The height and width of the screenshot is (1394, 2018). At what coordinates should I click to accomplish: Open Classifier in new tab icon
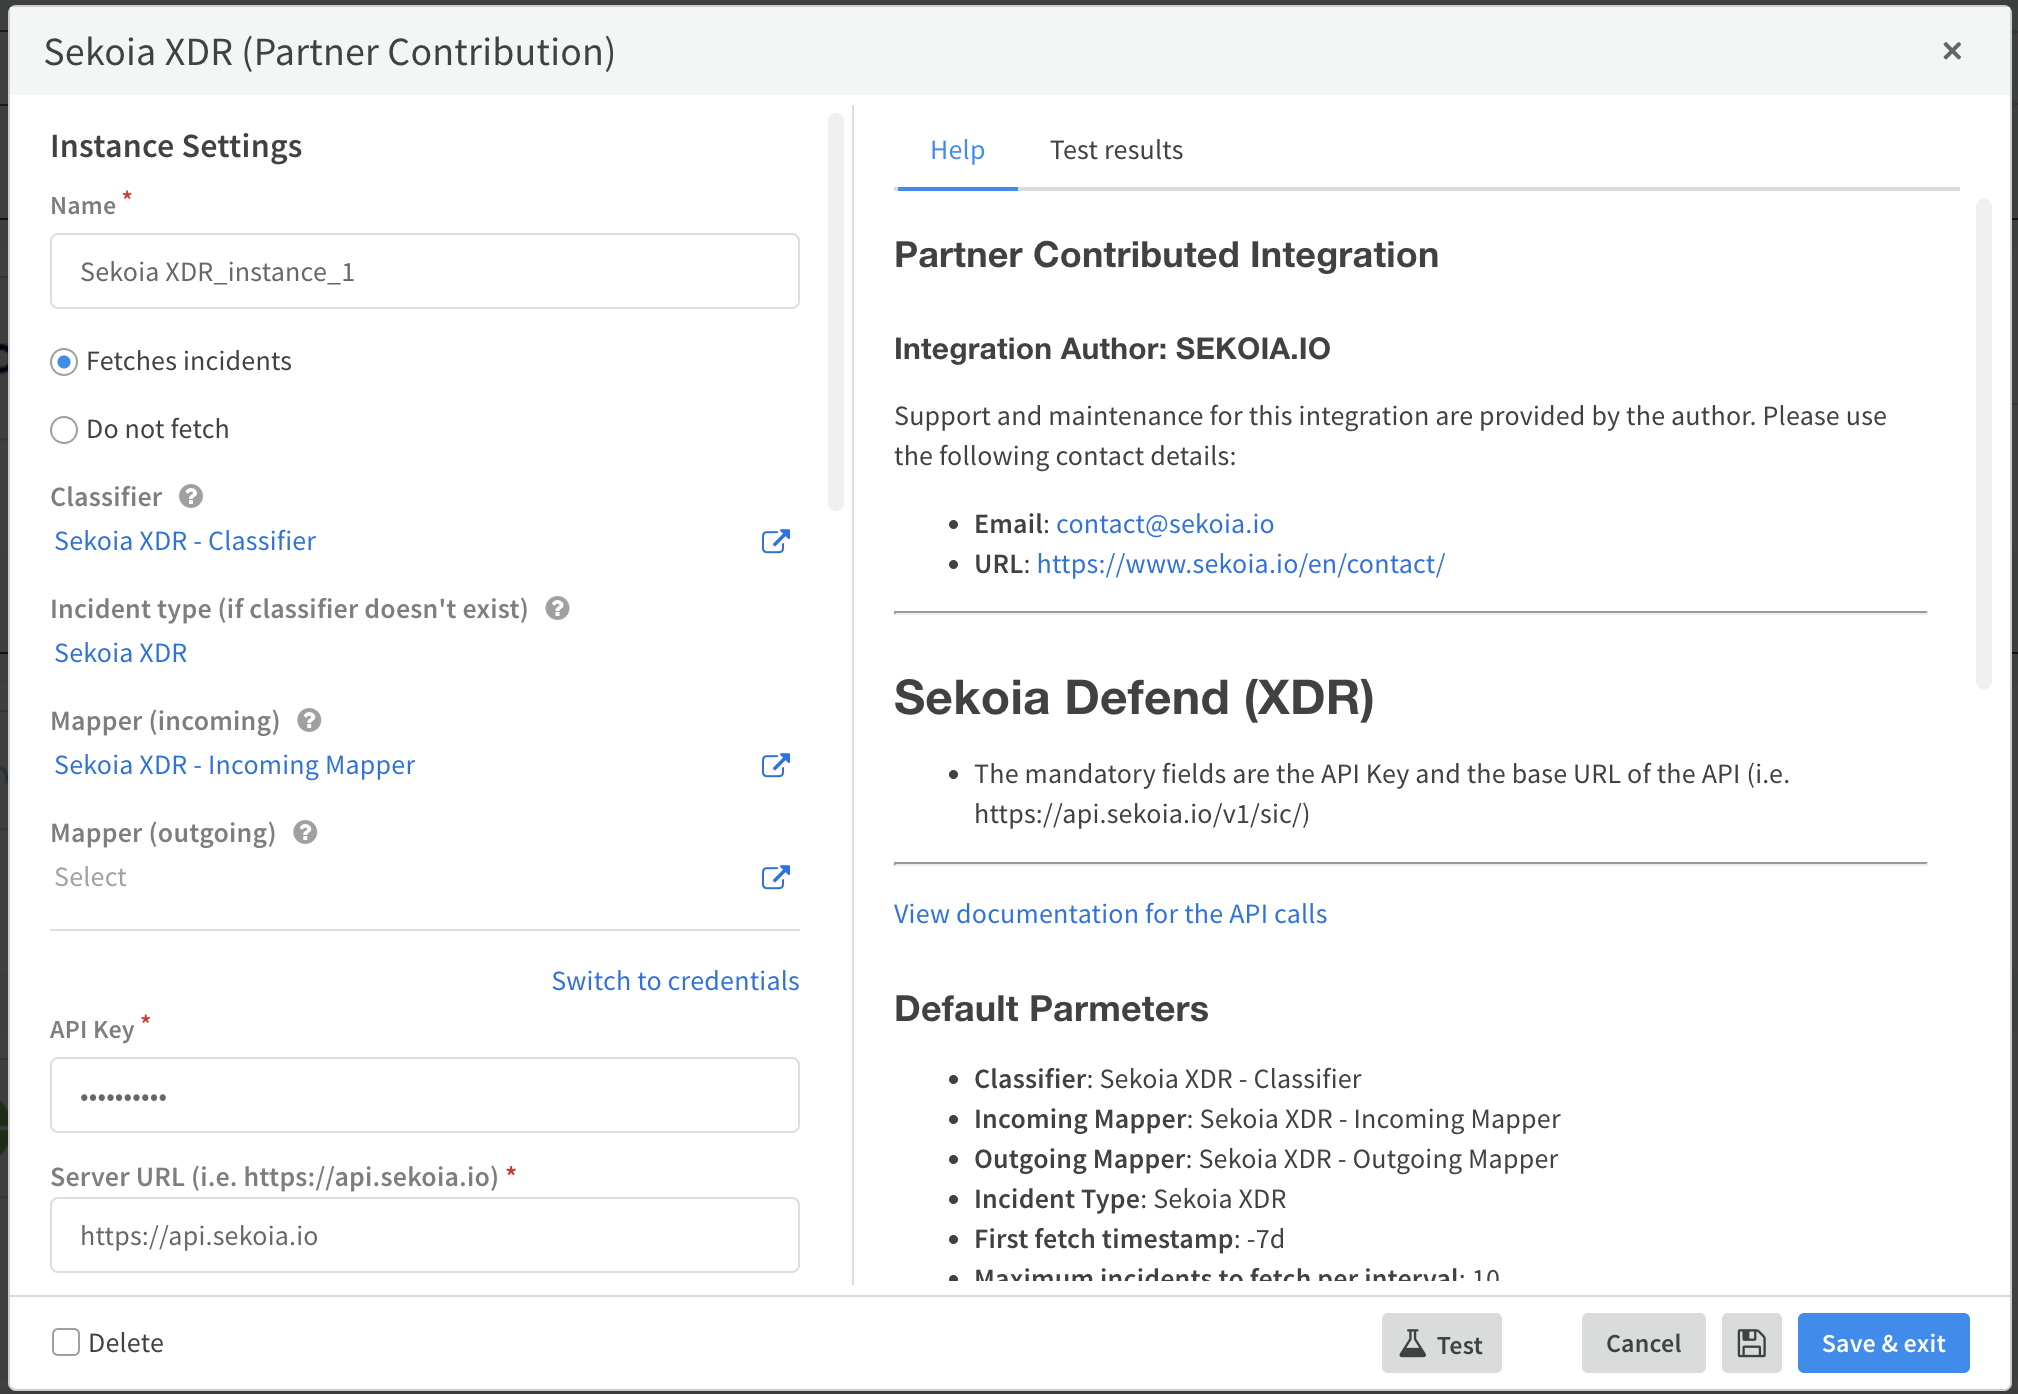[x=775, y=541]
